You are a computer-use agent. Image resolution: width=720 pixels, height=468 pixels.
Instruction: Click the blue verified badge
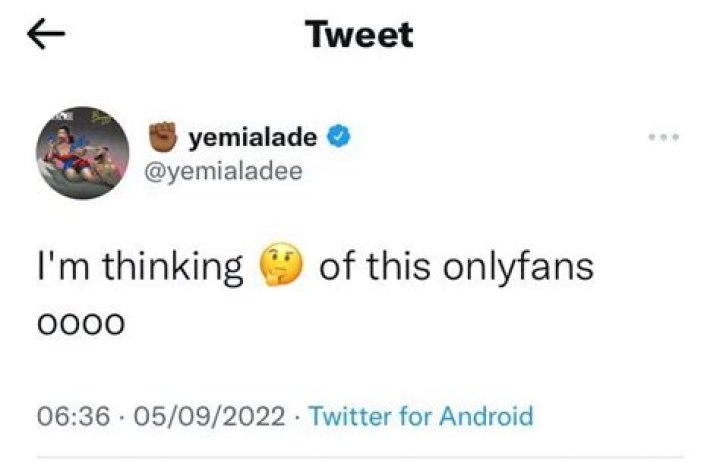coord(341,137)
